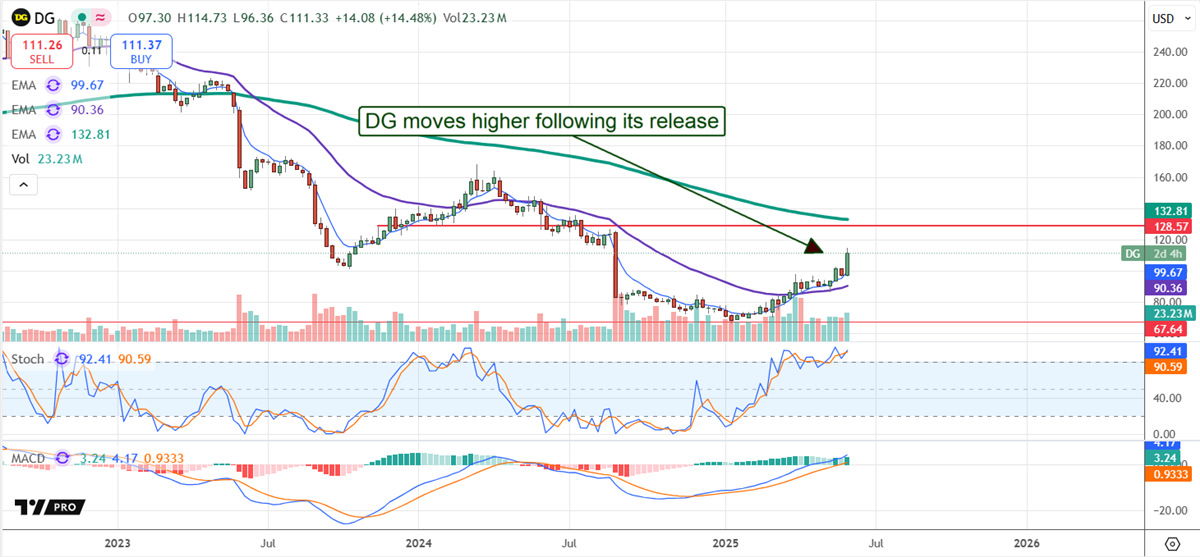Click the 240.00 price axis label
Viewport: 1200px width, 557px height.
pos(1168,52)
